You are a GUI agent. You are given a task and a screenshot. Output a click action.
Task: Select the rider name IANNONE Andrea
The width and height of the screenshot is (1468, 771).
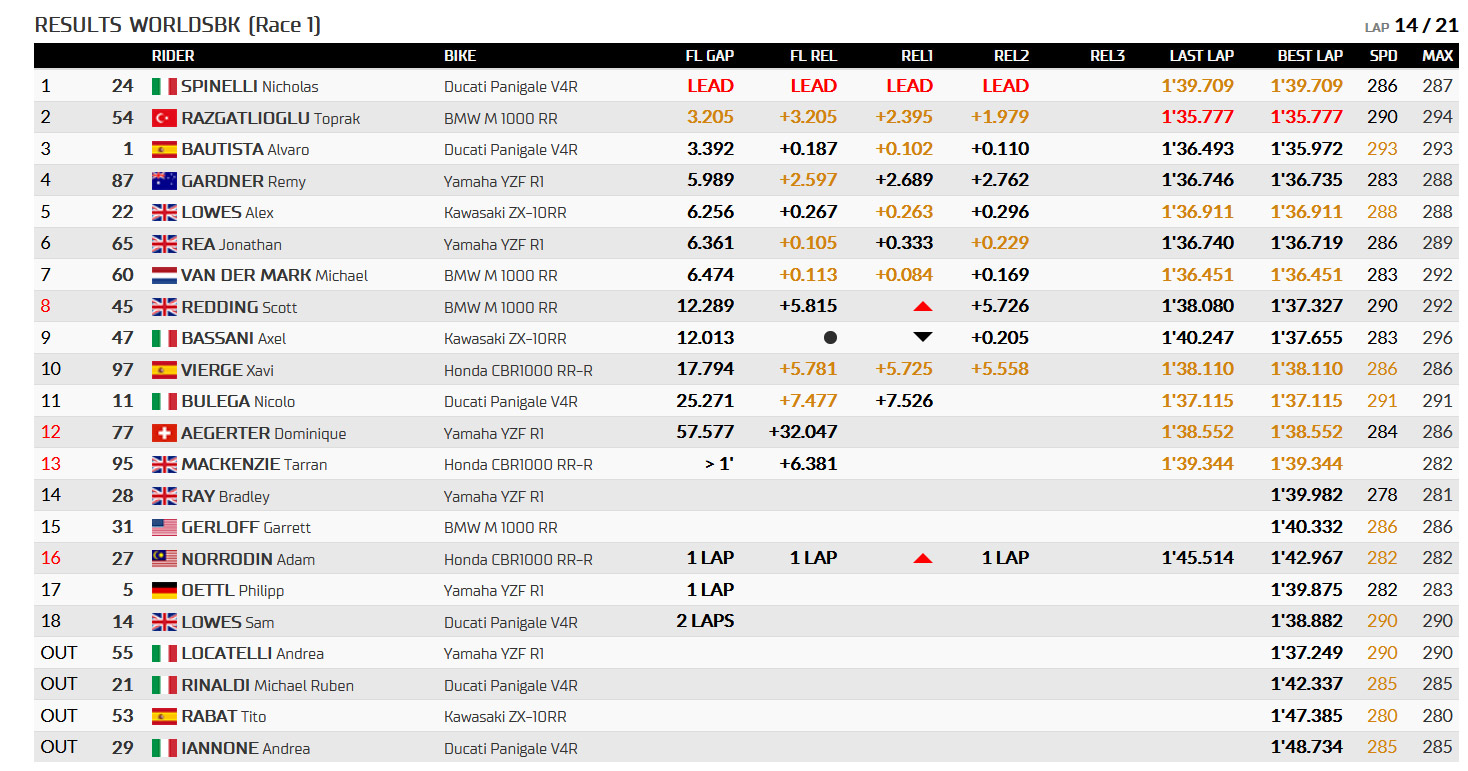(x=245, y=748)
